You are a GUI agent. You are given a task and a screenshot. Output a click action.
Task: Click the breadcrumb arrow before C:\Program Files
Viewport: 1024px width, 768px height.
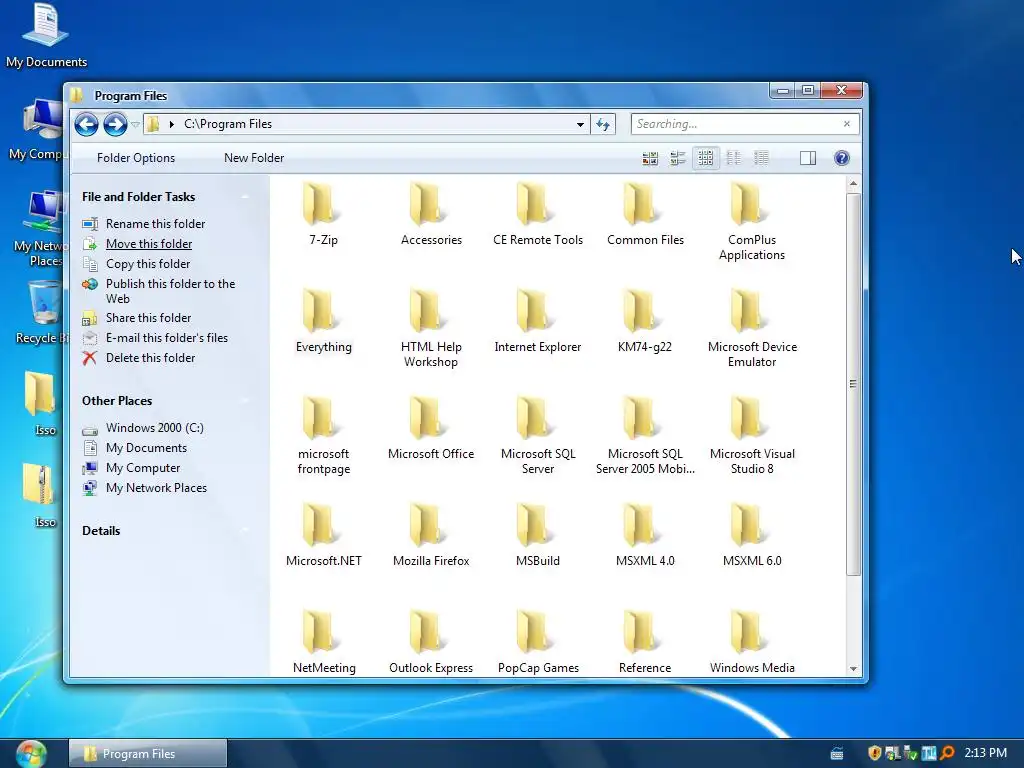tap(172, 124)
